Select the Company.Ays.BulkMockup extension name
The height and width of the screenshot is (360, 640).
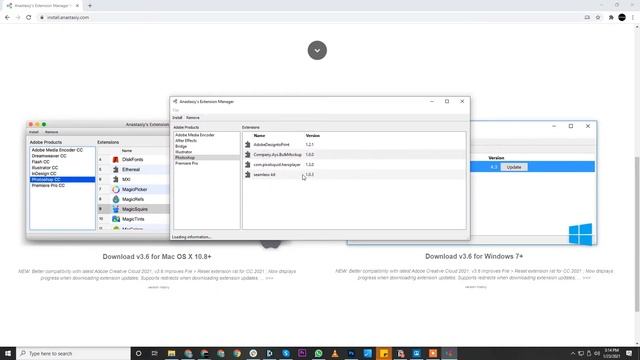click(x=277, y=155)
